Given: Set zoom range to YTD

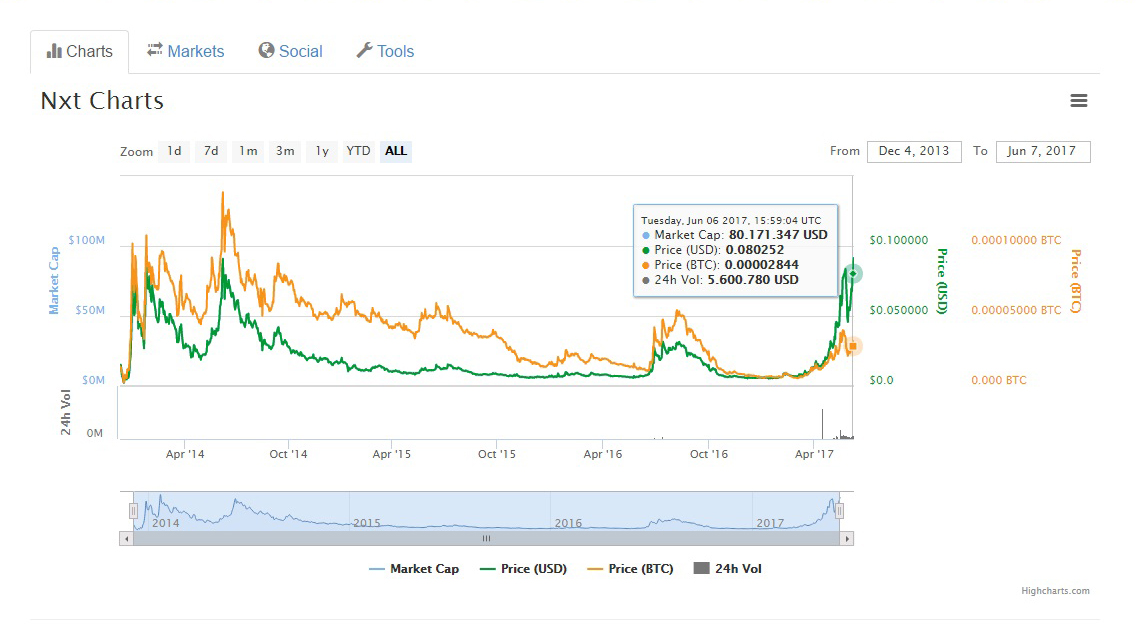Looking at the screenshot, I should click(358, 151).
